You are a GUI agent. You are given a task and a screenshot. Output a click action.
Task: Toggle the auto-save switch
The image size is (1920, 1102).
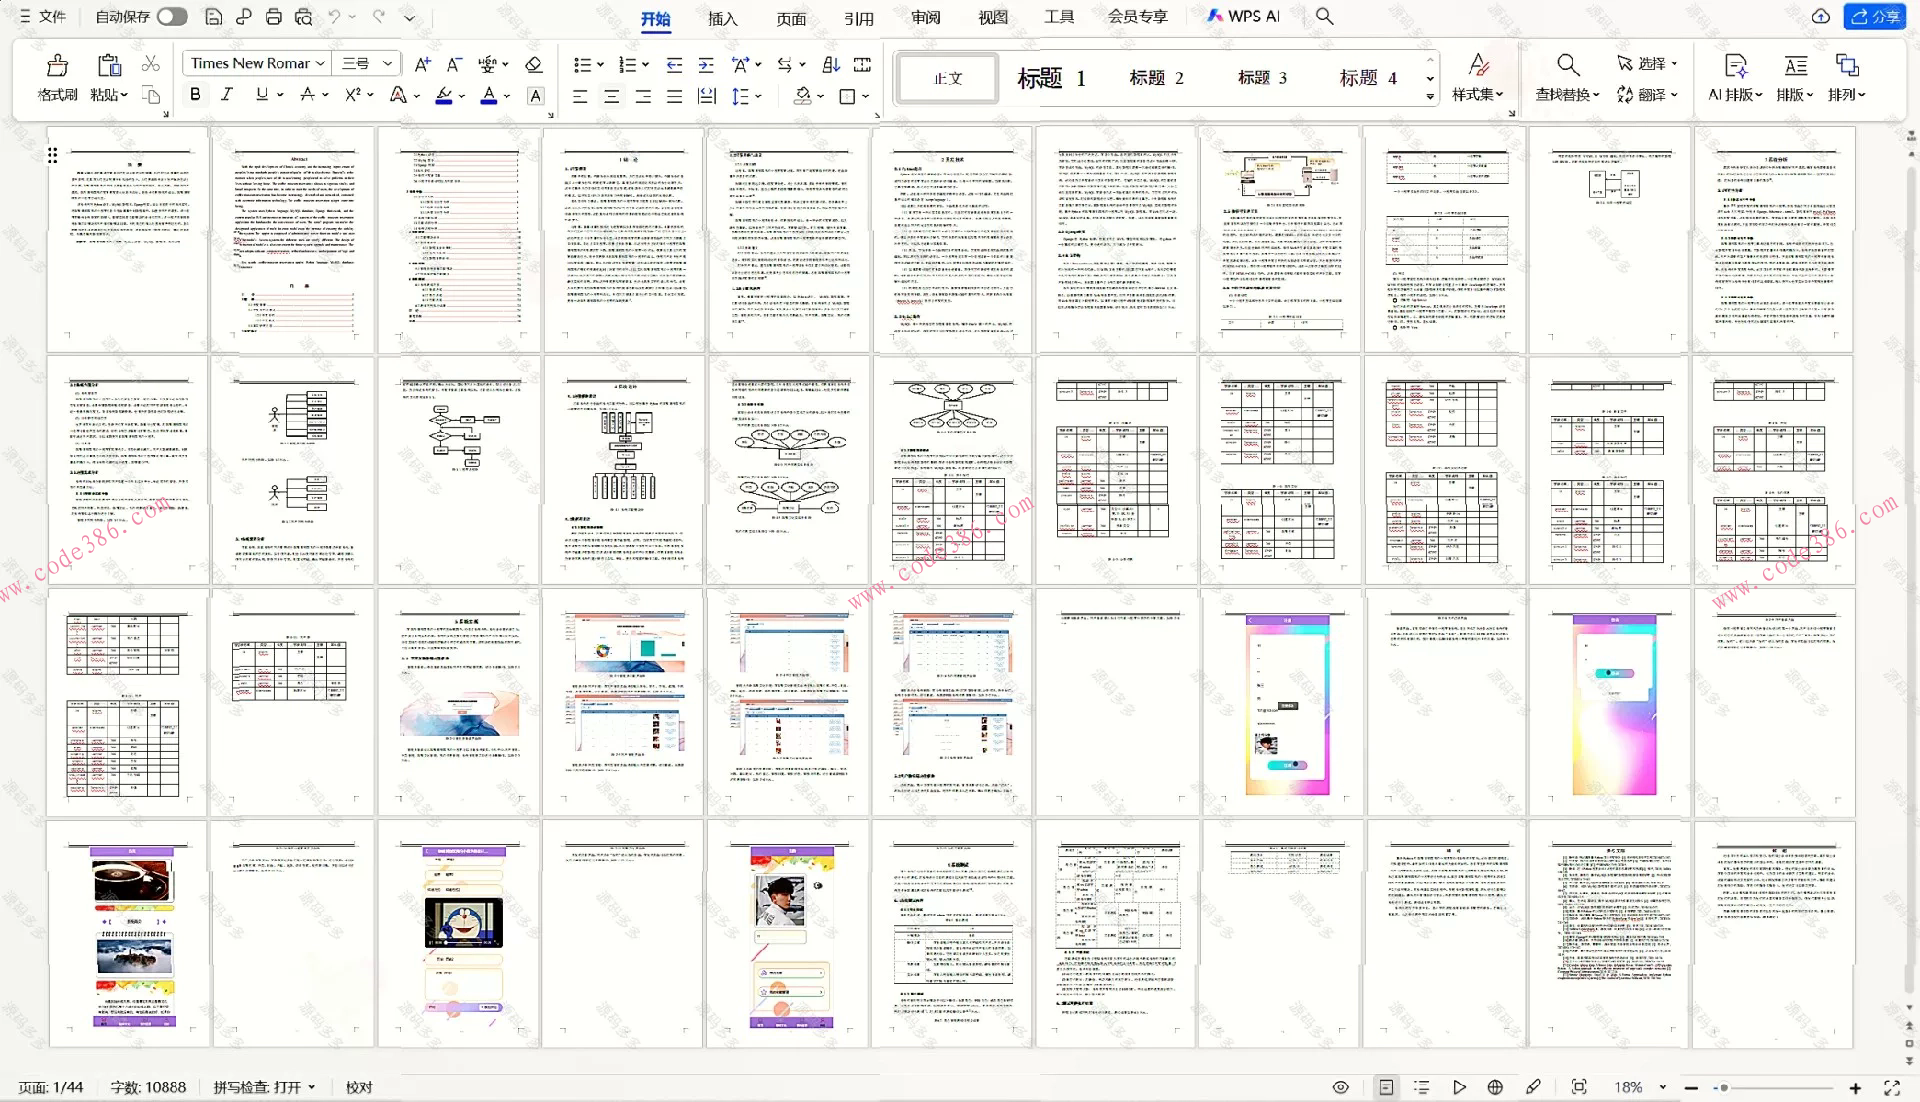point(171,16)
